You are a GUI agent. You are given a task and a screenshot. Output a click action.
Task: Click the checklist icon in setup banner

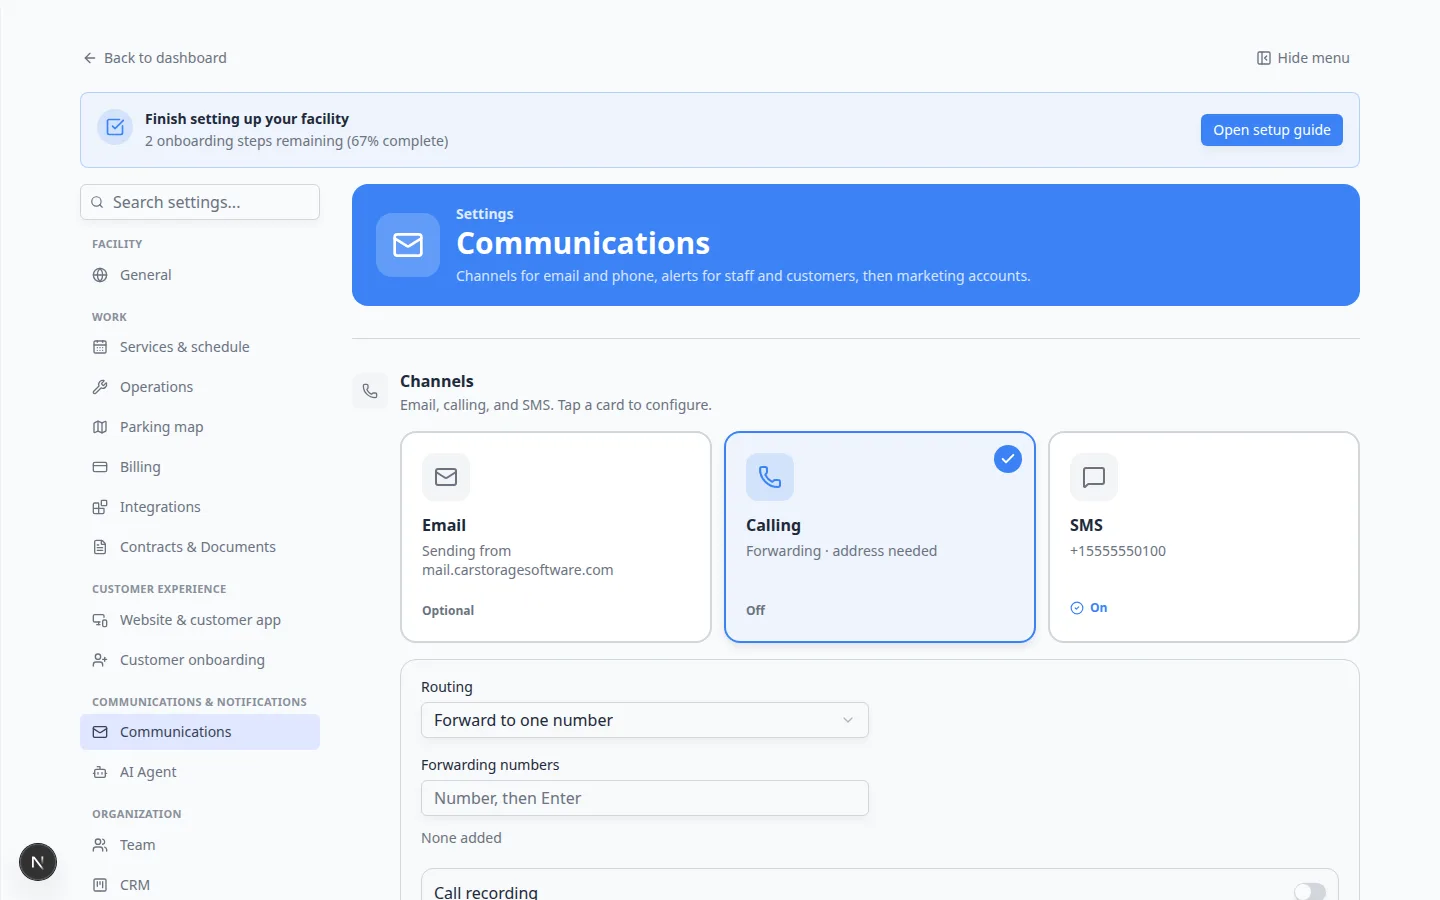(115, 127)
